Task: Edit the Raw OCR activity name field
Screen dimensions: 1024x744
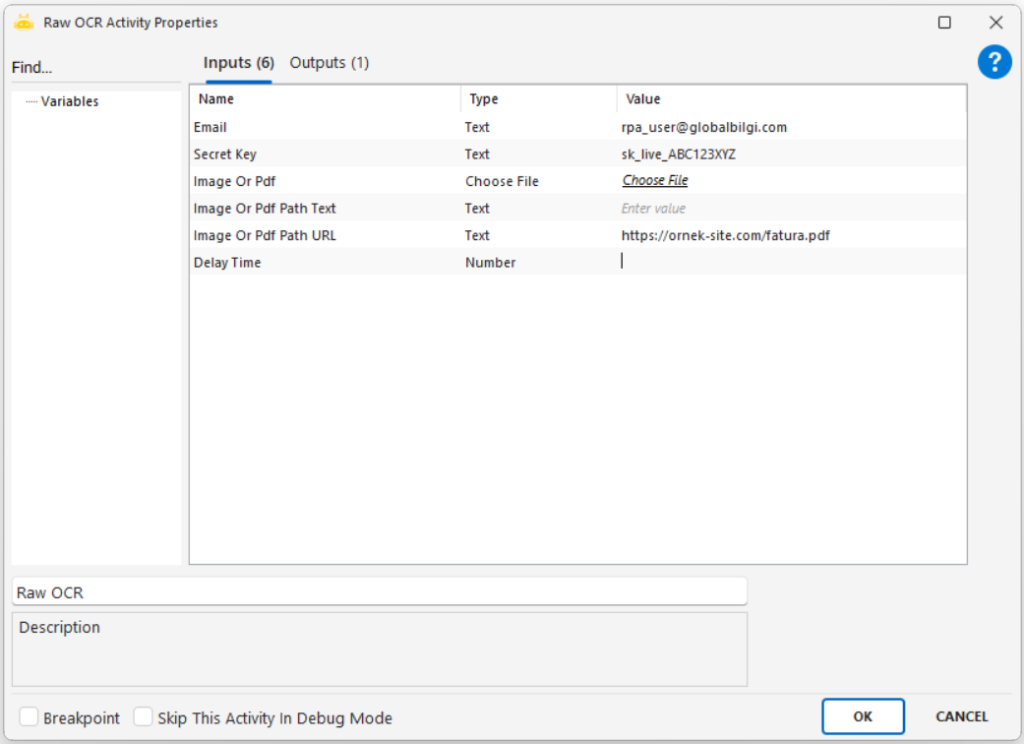Action: click(379, 592)
